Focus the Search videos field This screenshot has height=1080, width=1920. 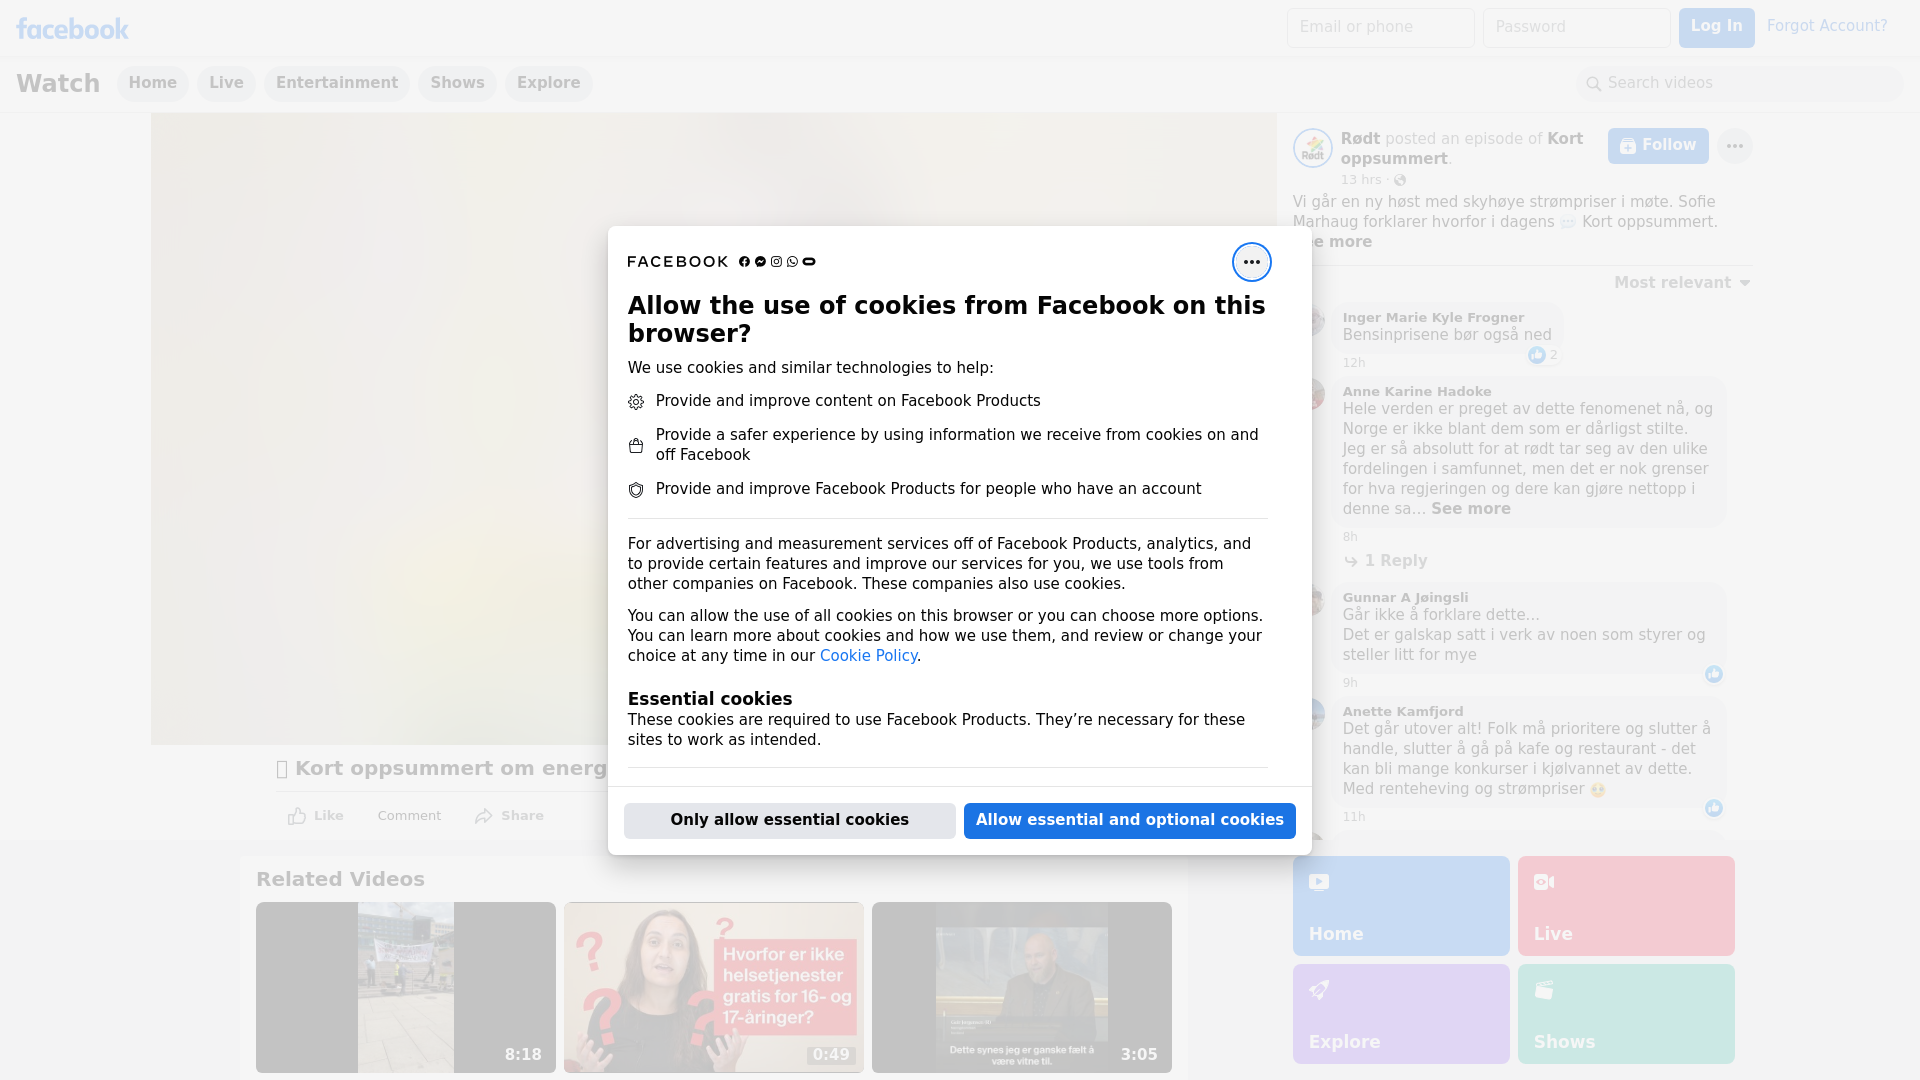pos(1740,83)
